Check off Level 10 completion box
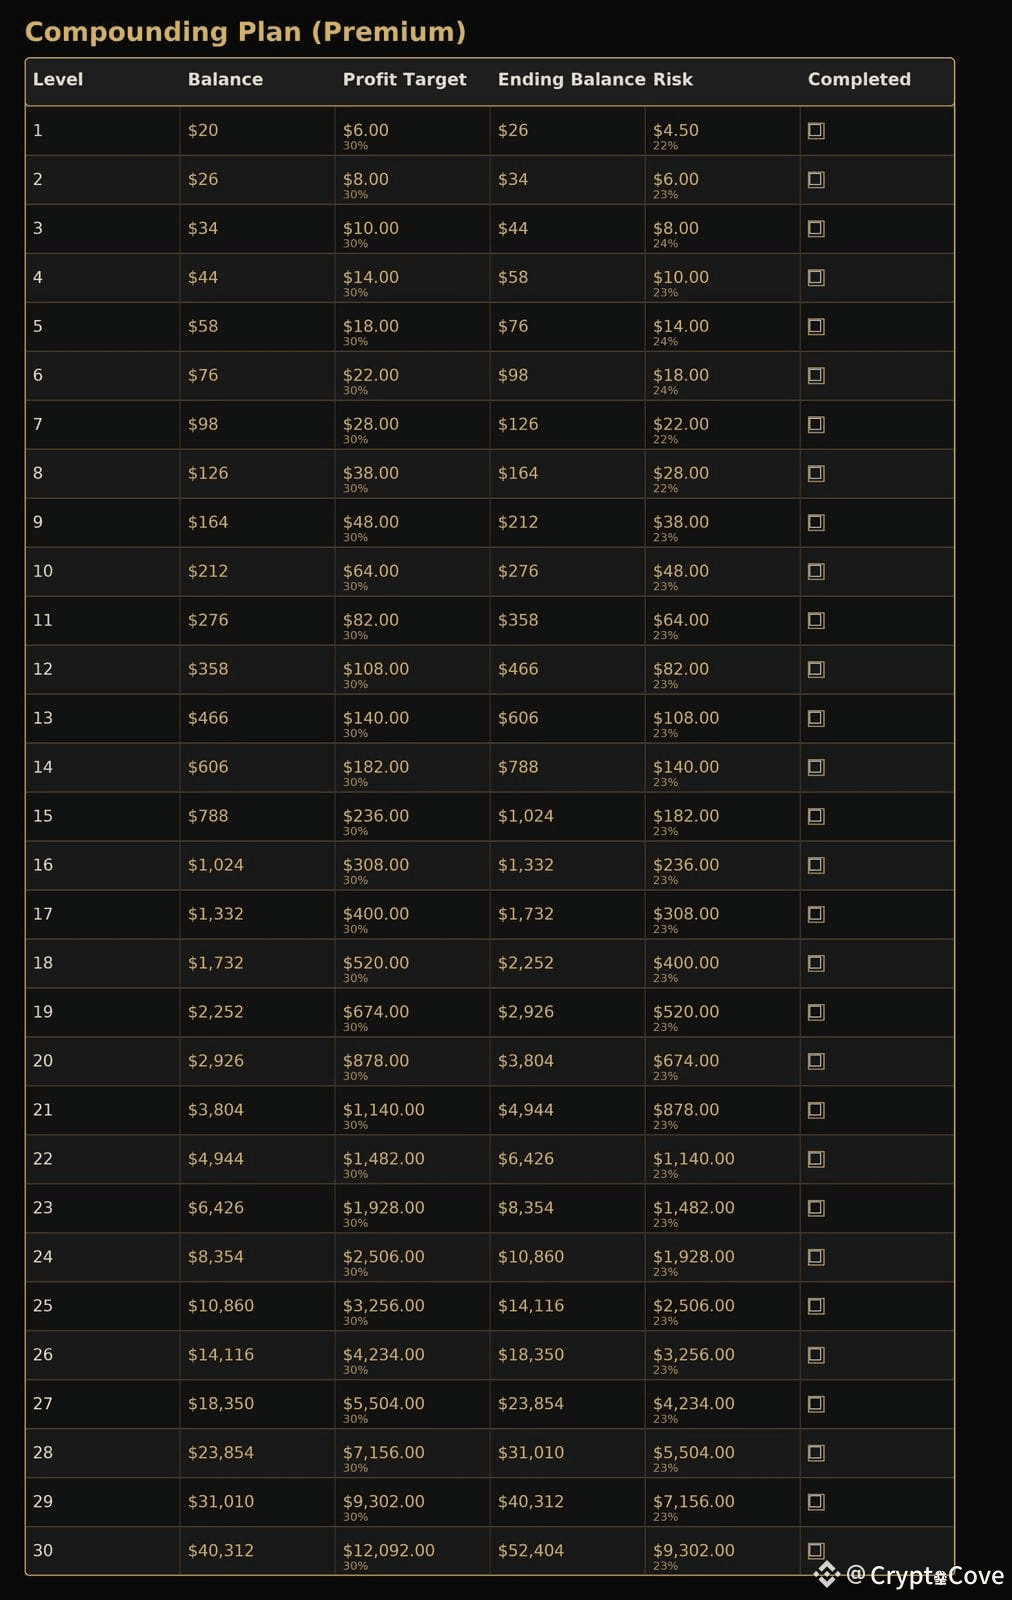This screenshot has height=1600, width=1012. (816, 572)
